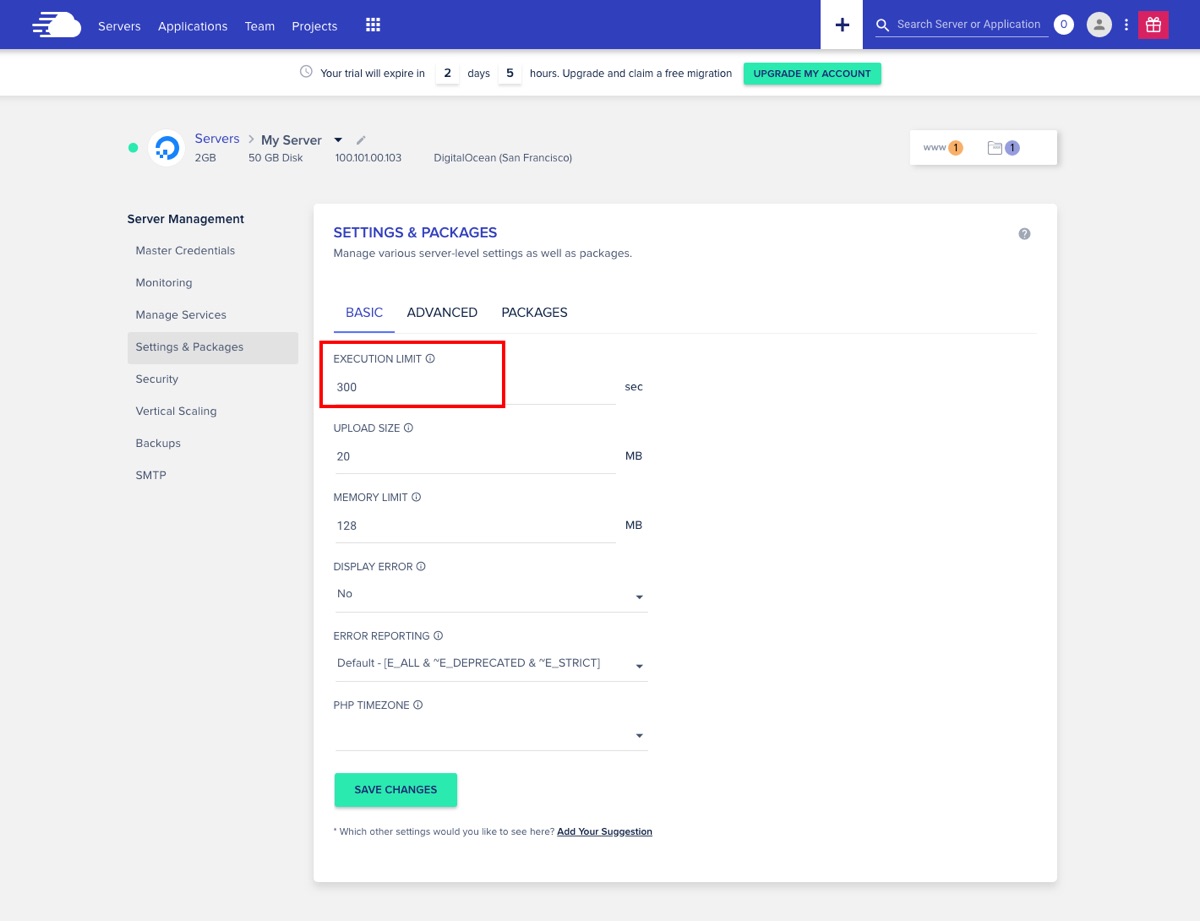
Task: Switch to the Packages tab
Action: (534, 313)
